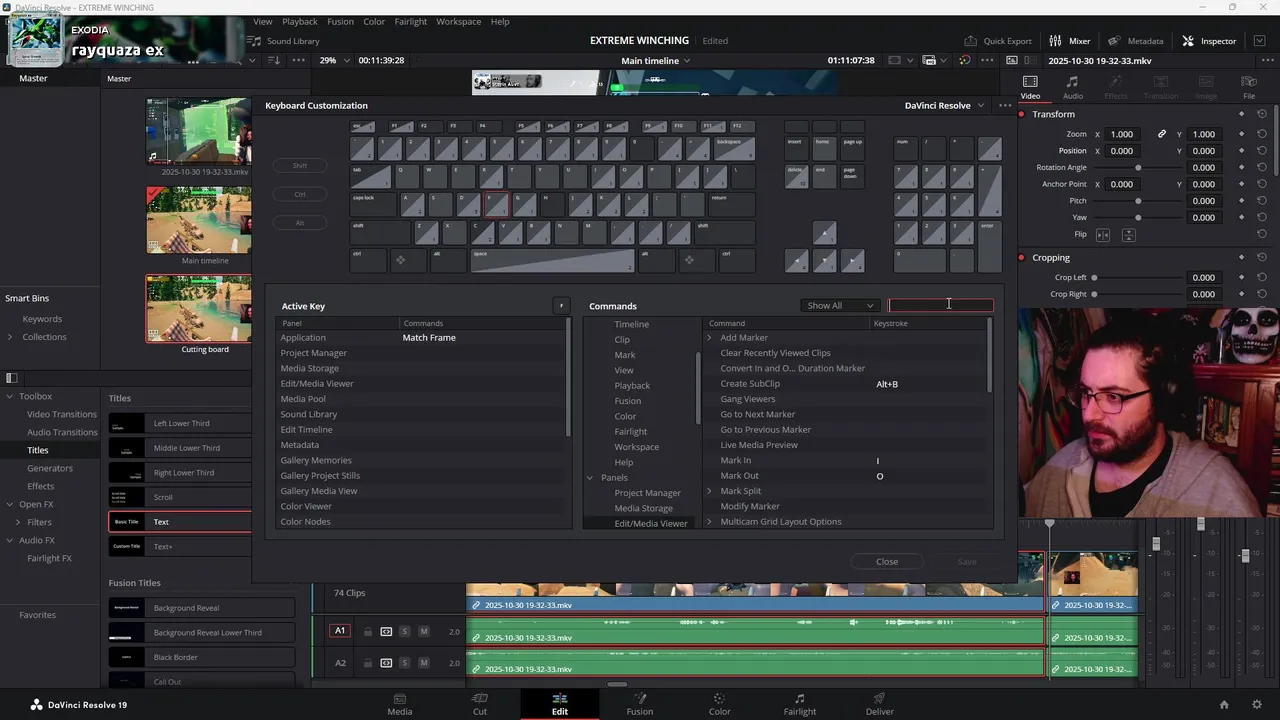Adjust the Pitch slider
The width and height of the screenshot is (1280, 720).
coord(1138,201)
